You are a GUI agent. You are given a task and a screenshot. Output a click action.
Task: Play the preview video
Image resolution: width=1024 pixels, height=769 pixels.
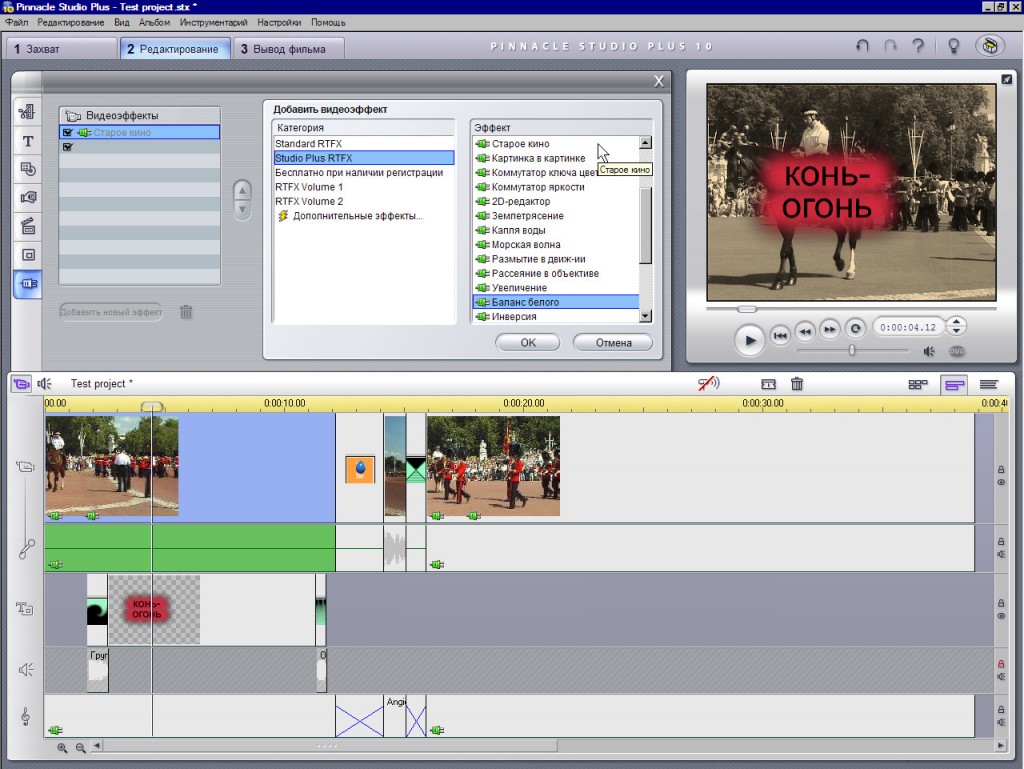click(750, 340)
